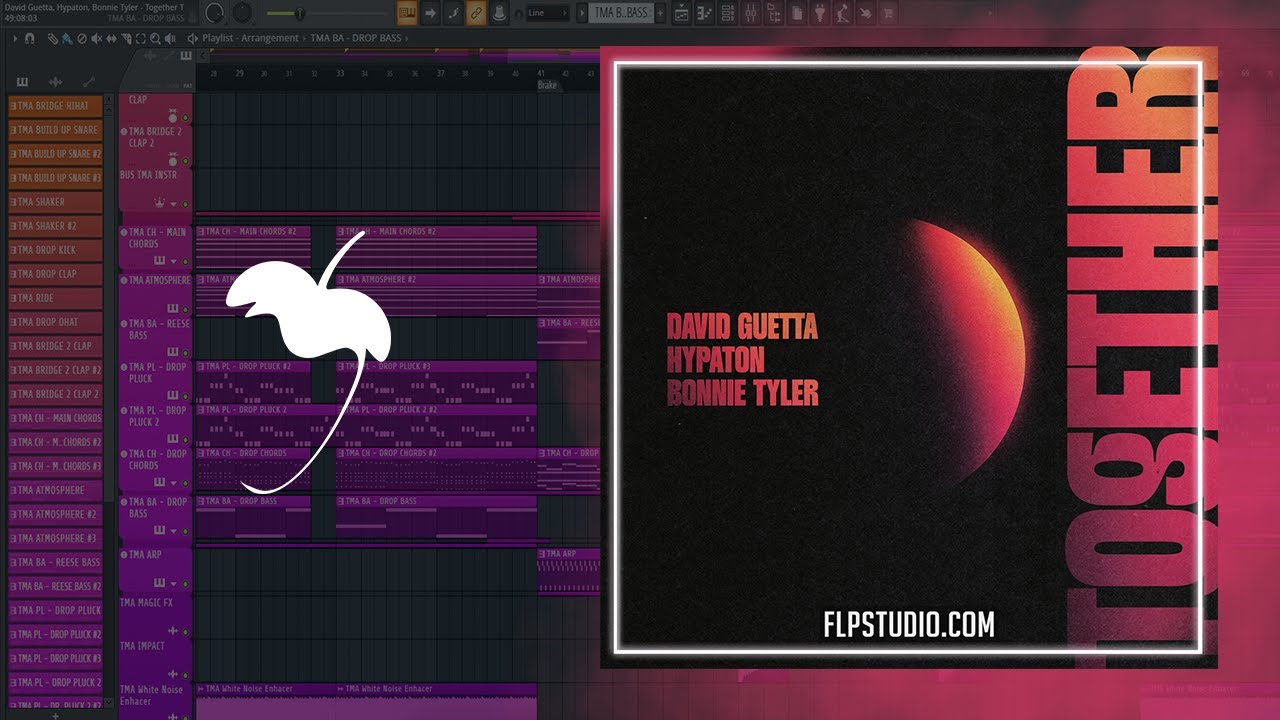Choose the Select marquee tool
Viewport: 1280px width, 720px height.
(140, 38)
